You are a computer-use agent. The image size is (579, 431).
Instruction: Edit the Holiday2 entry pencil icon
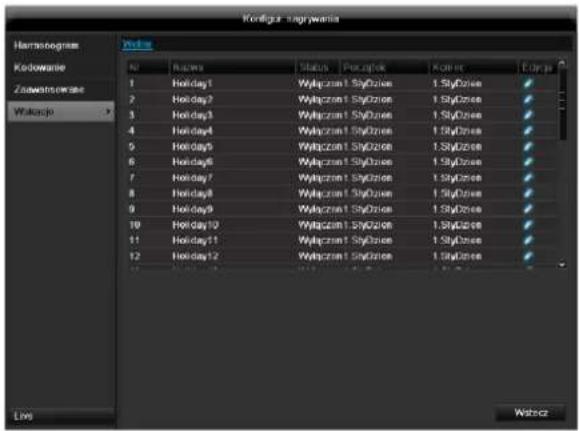[x=528, y=99]
